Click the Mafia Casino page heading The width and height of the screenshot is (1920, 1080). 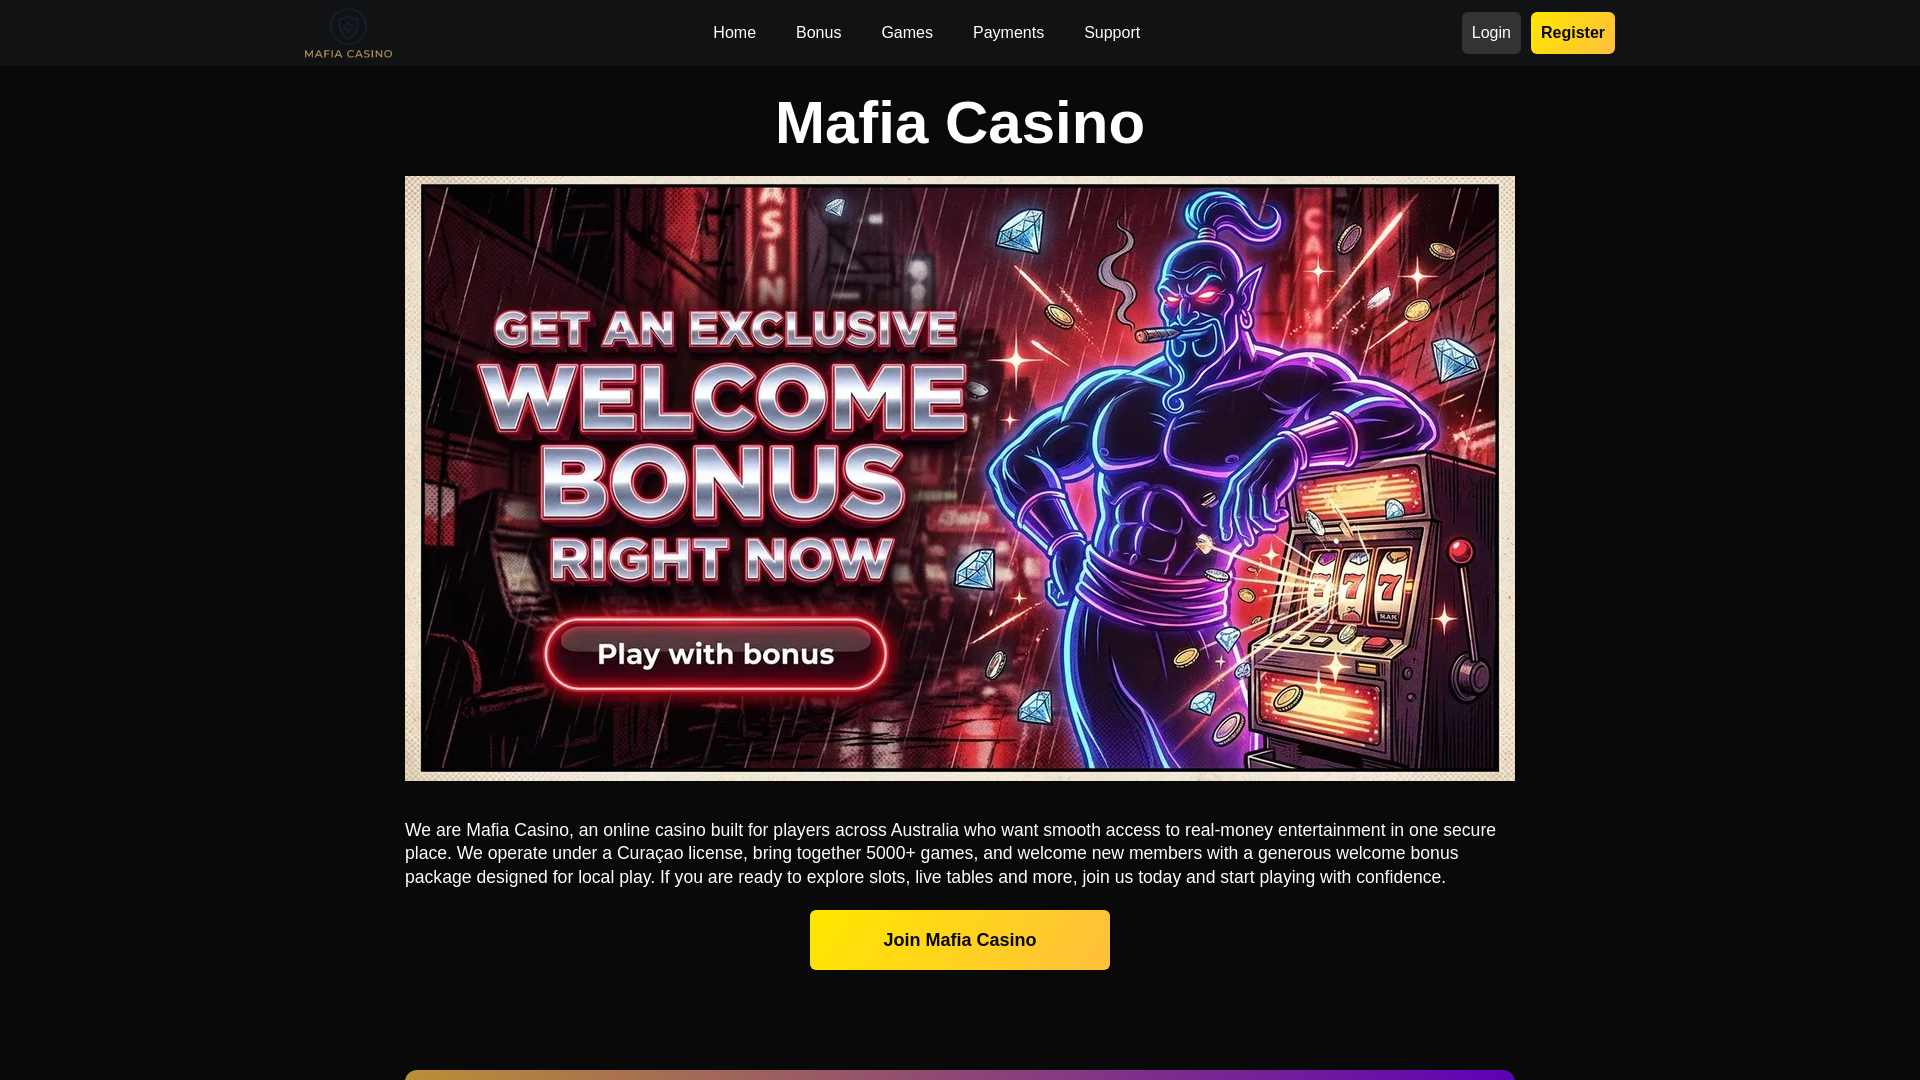click(960, 123)
